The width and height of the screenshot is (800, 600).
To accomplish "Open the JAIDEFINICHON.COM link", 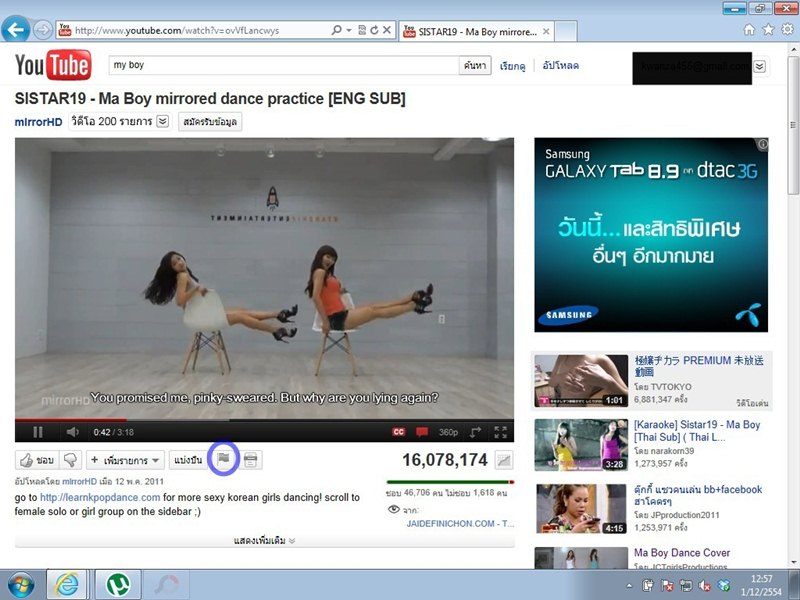I will click(x=460, y=523).
